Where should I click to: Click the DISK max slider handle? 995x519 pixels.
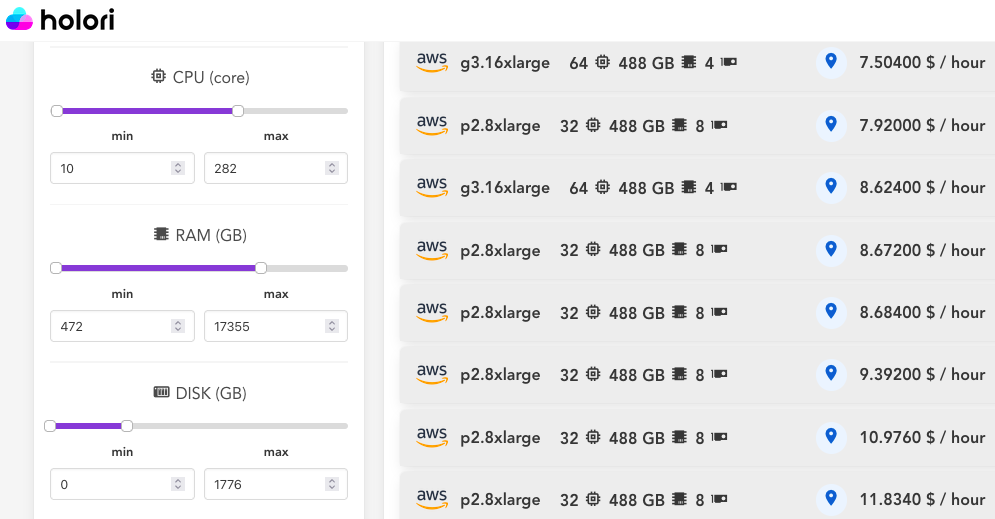127,426
